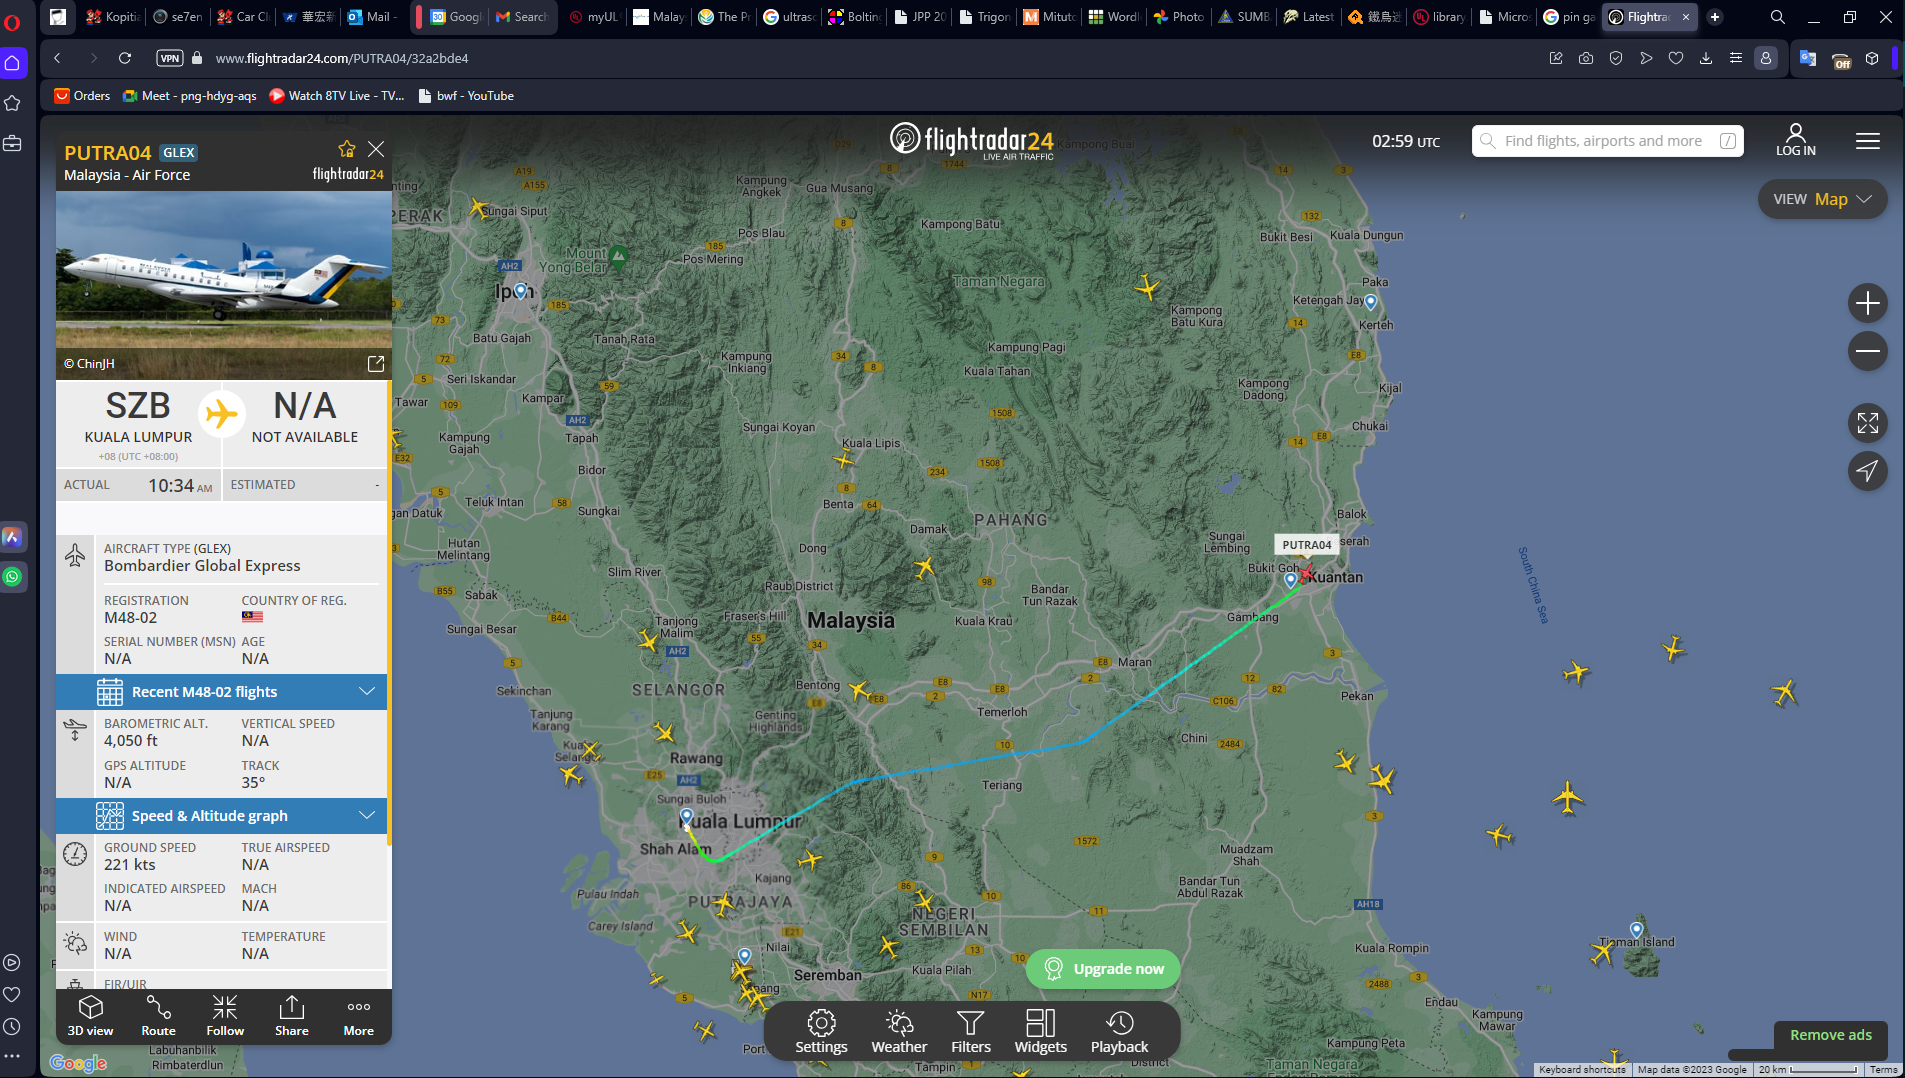The image size is (1905, 1078).
Task: Switch to the pin ga Google tab
Action: click(x=1570, y=17)
